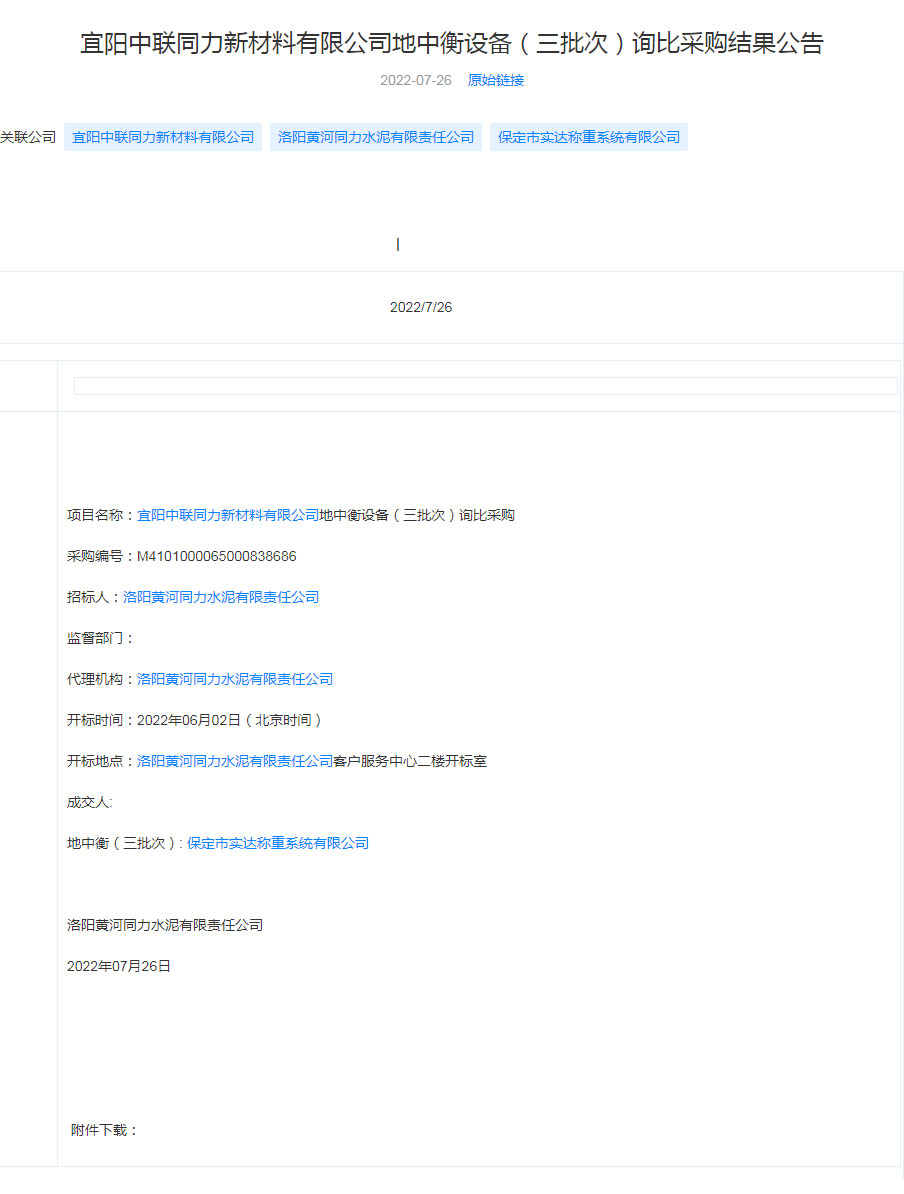Click the 洛阳黄河同力水泥有限责任公司 signature line
The height and width of the screenshot is (1194, 904).
(165, 925)
